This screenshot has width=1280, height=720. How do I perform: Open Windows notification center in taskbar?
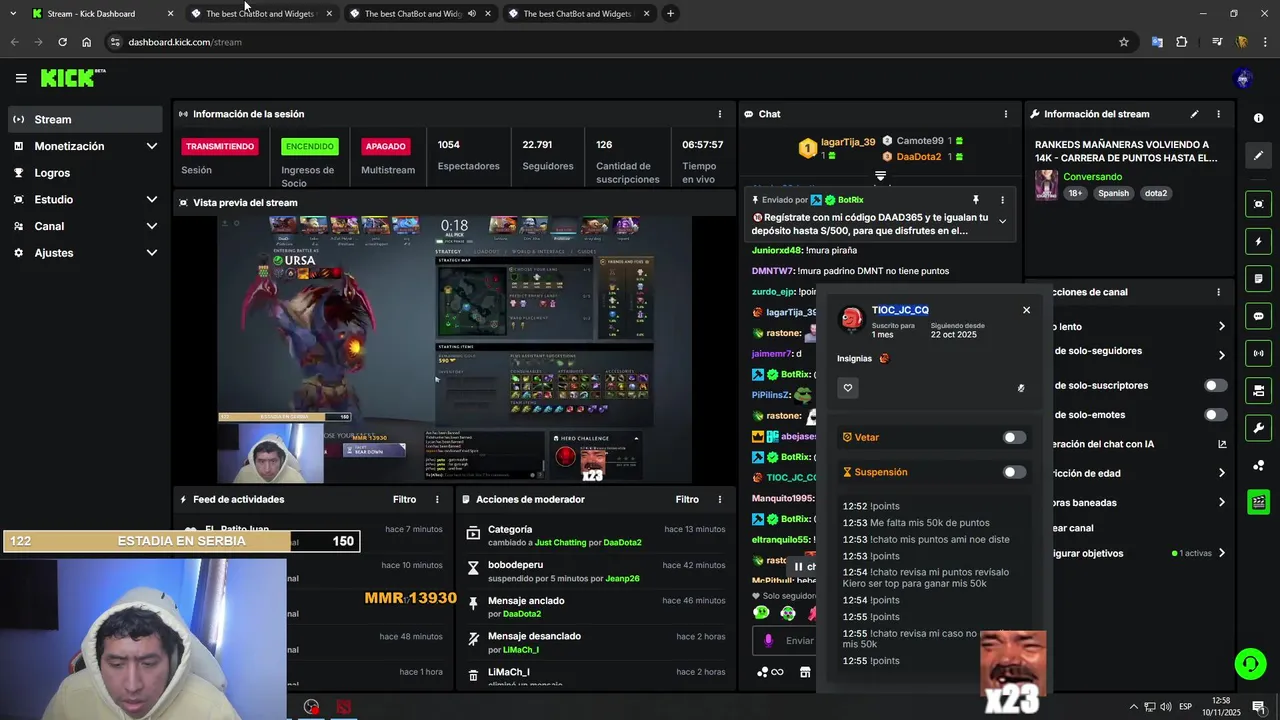[x=1258, y=707]
